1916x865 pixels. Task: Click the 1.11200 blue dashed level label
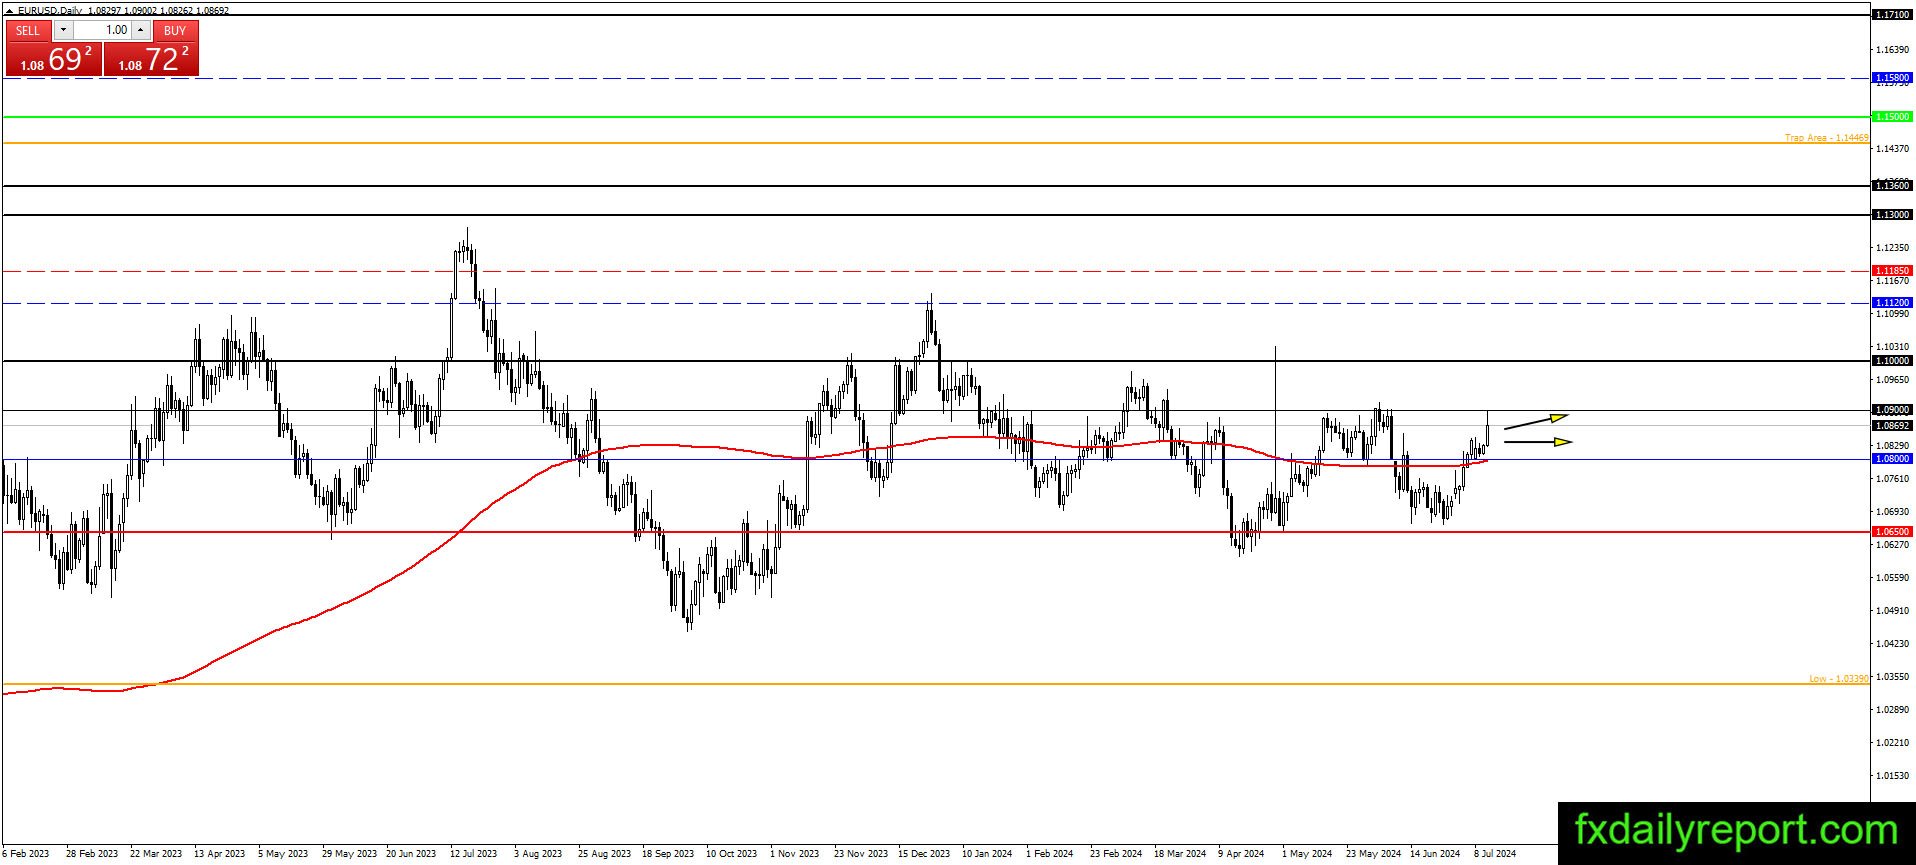(x=1892, y=302)
